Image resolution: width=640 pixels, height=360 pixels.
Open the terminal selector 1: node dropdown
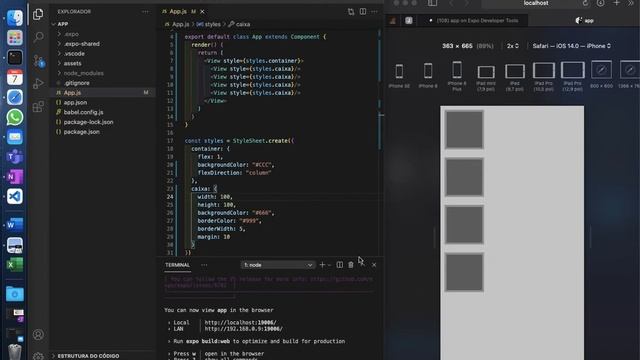(278, 265)
